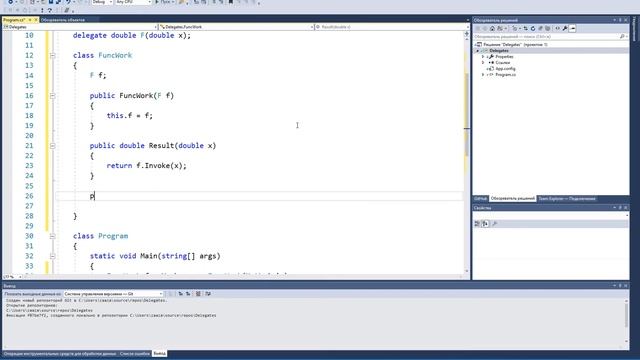Click the editor split window handle
The image size is (640, 360).
coord(467,33)
